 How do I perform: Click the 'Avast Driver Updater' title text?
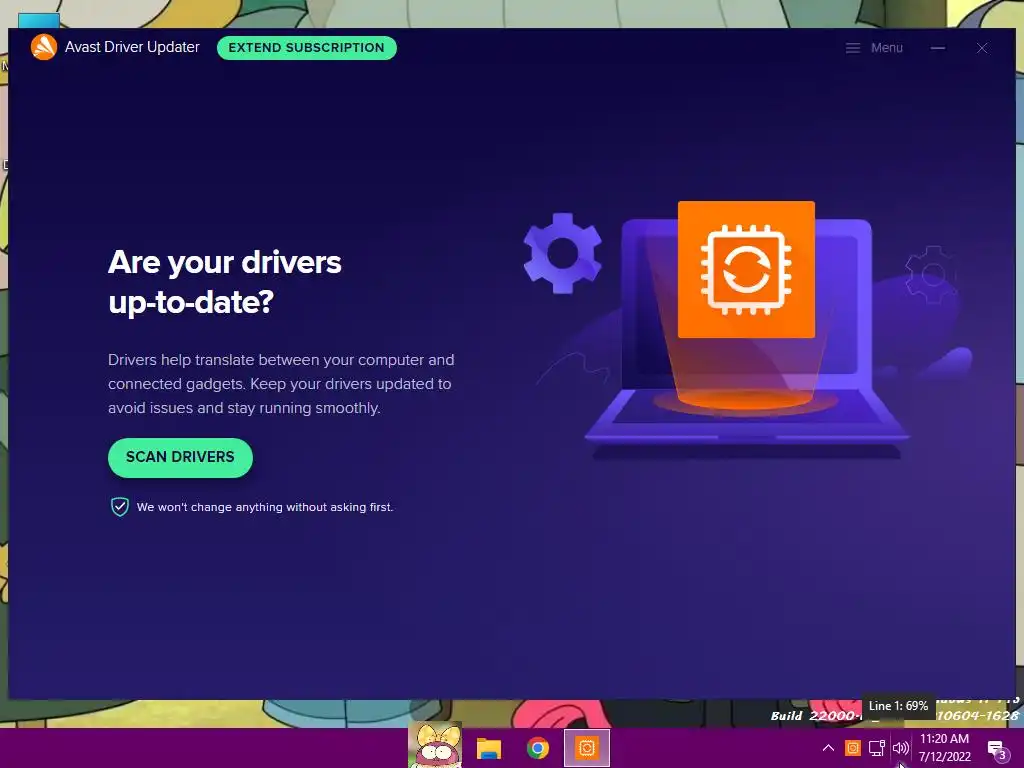[132, 47]
